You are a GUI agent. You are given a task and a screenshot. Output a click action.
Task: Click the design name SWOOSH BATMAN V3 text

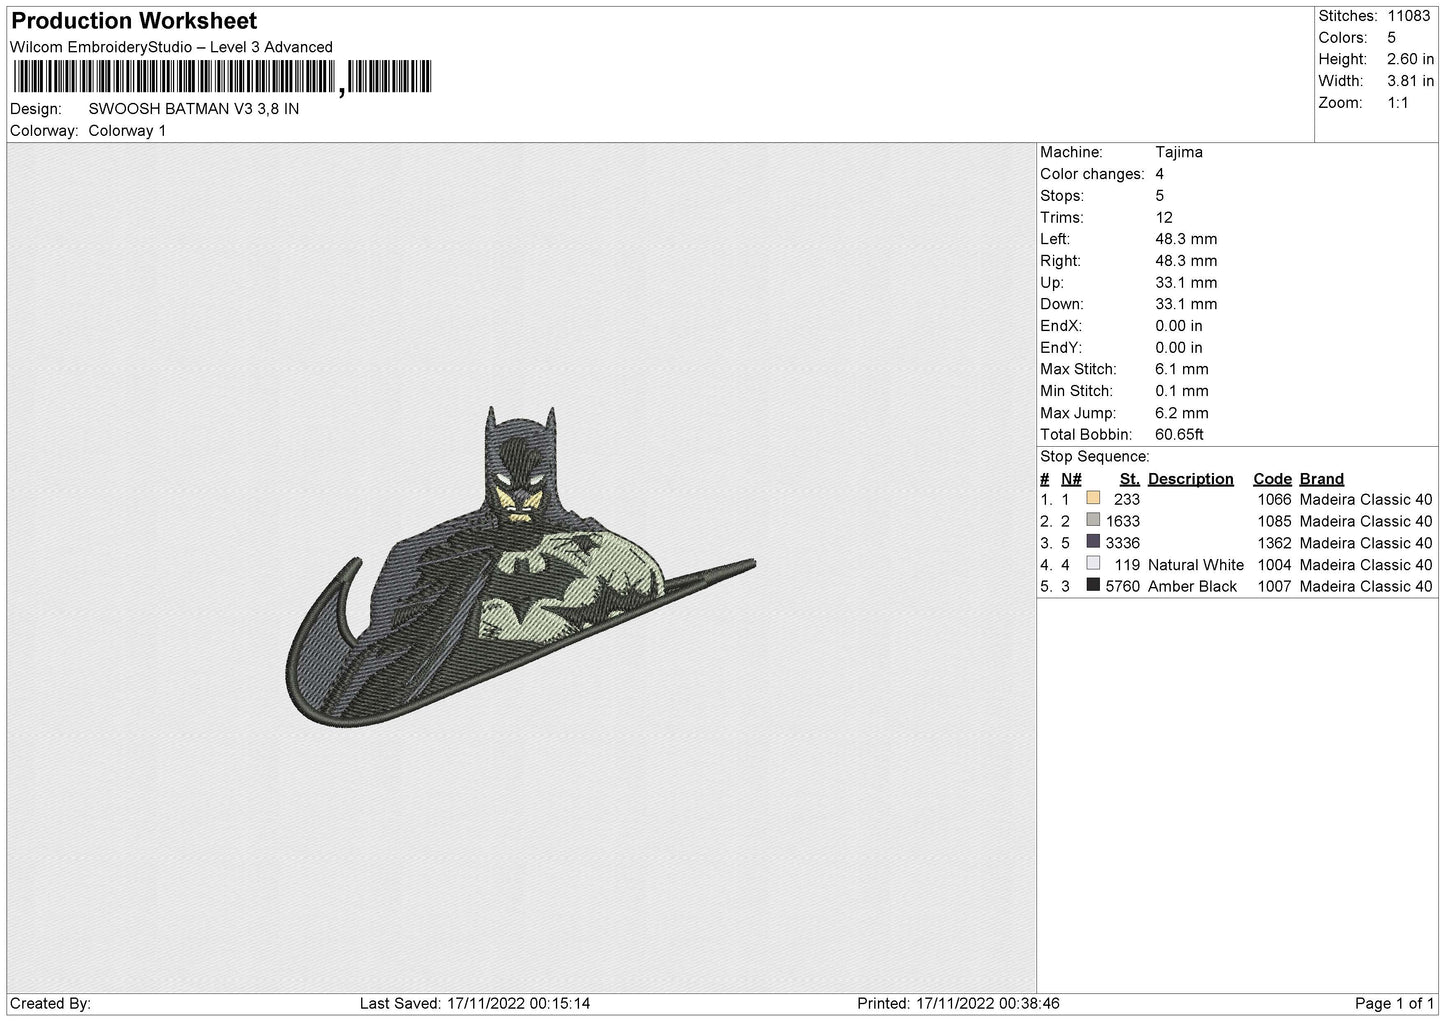193,109
